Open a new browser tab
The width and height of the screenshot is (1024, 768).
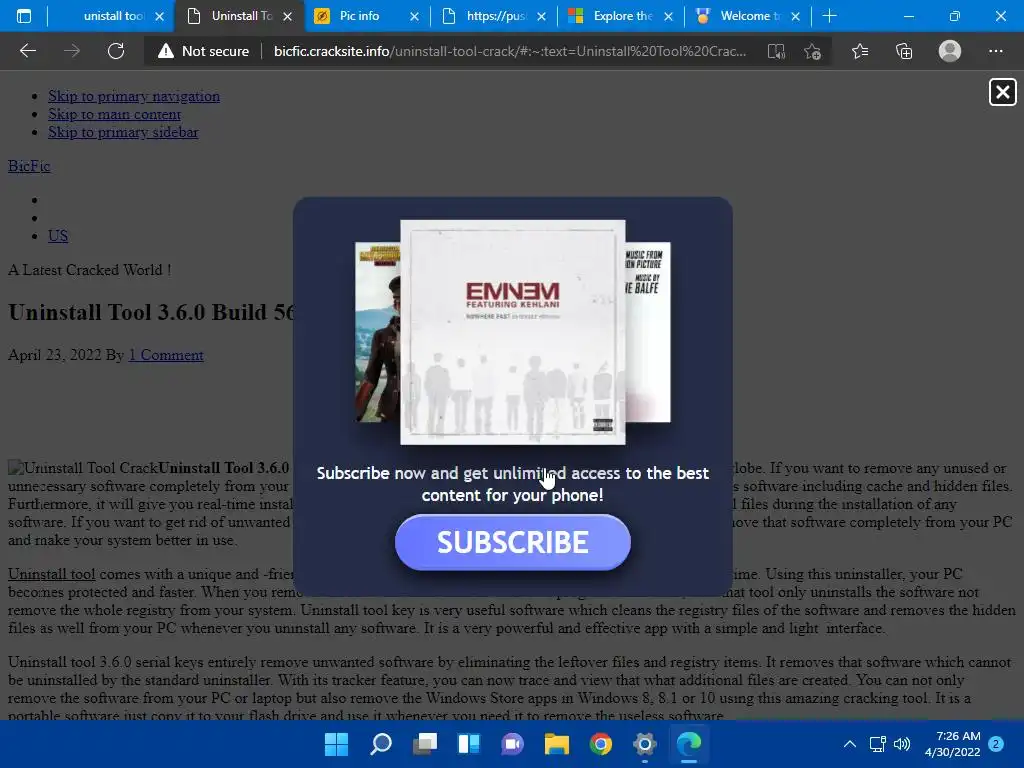click(x=829, y=16)
